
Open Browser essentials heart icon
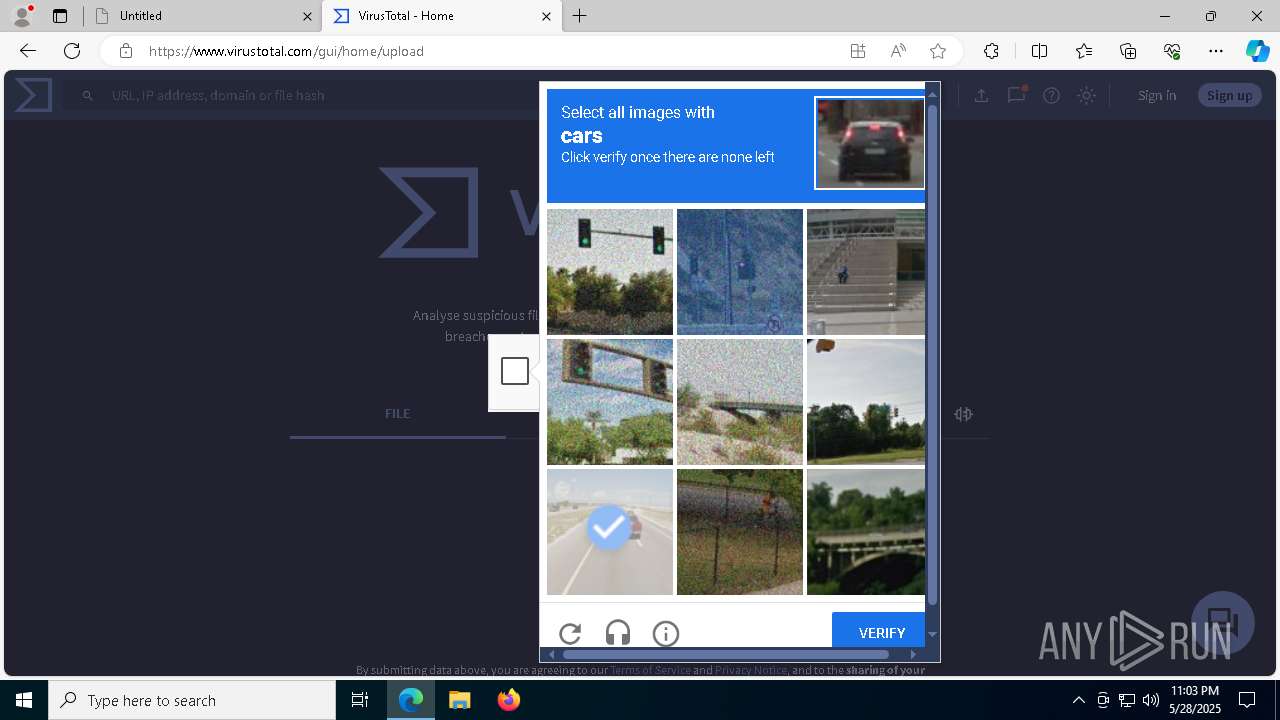click(1172, 51)
